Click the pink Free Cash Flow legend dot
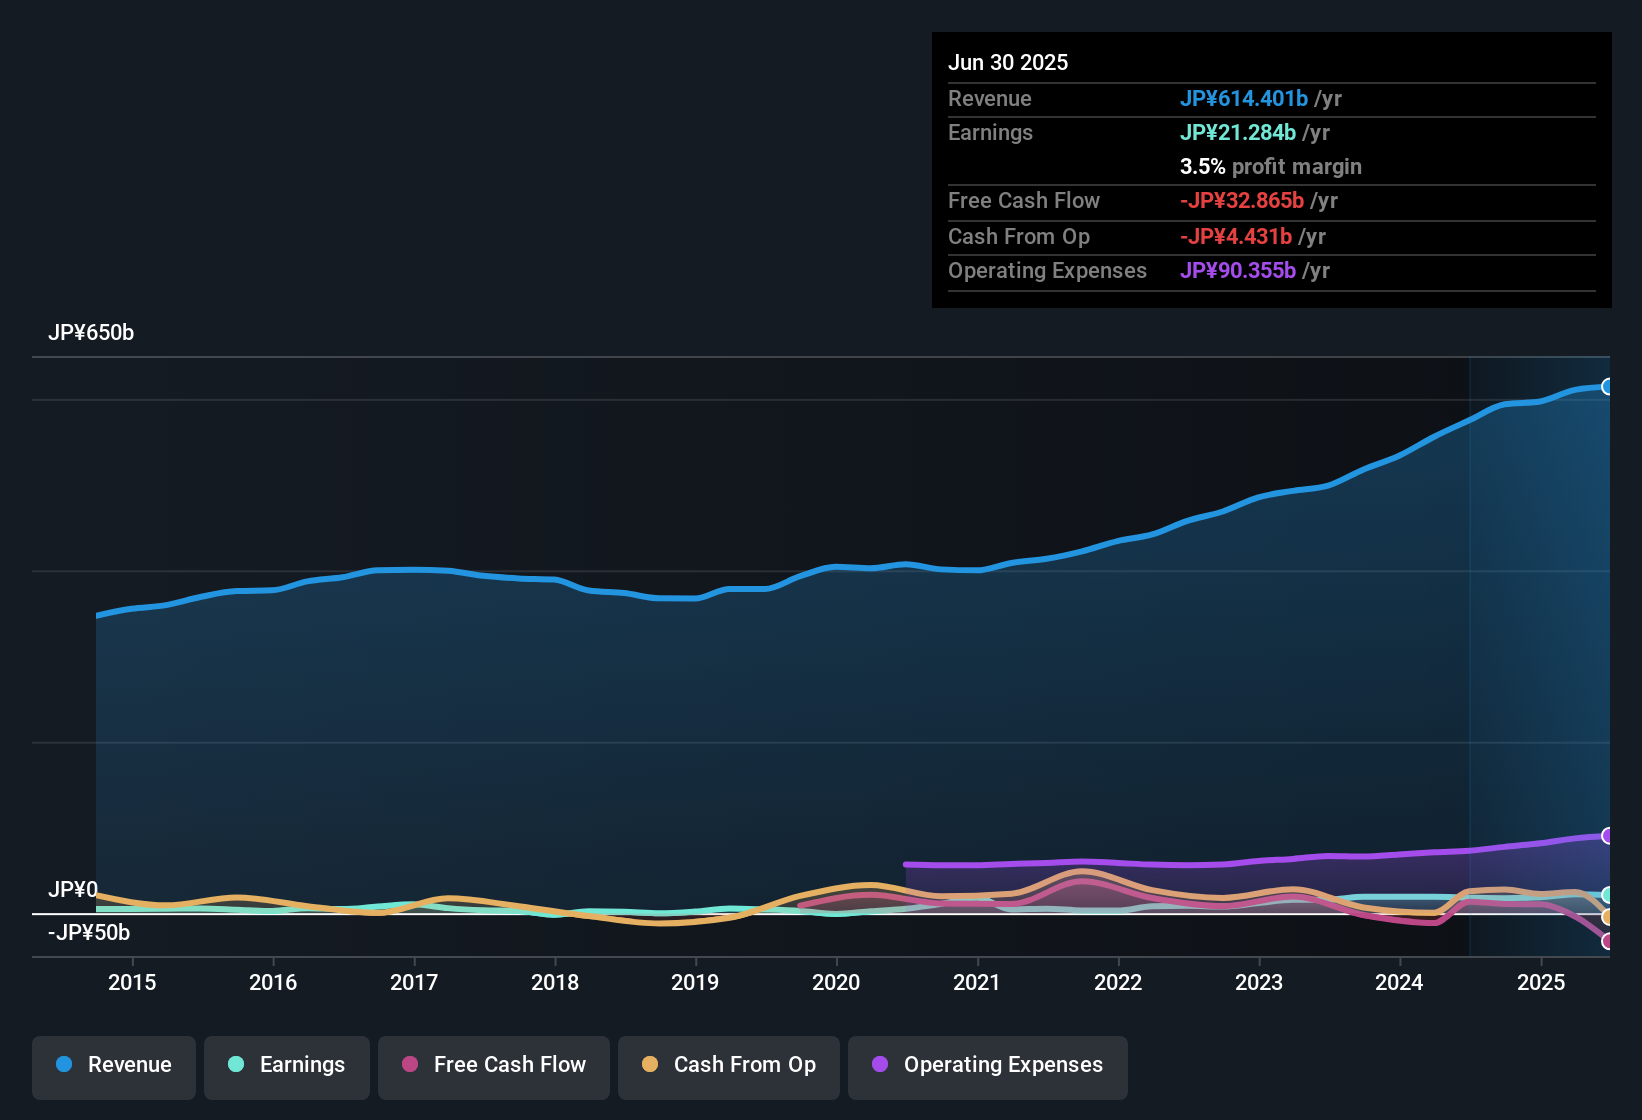The image size is (1642, 1120). (x=409, y=1065)
